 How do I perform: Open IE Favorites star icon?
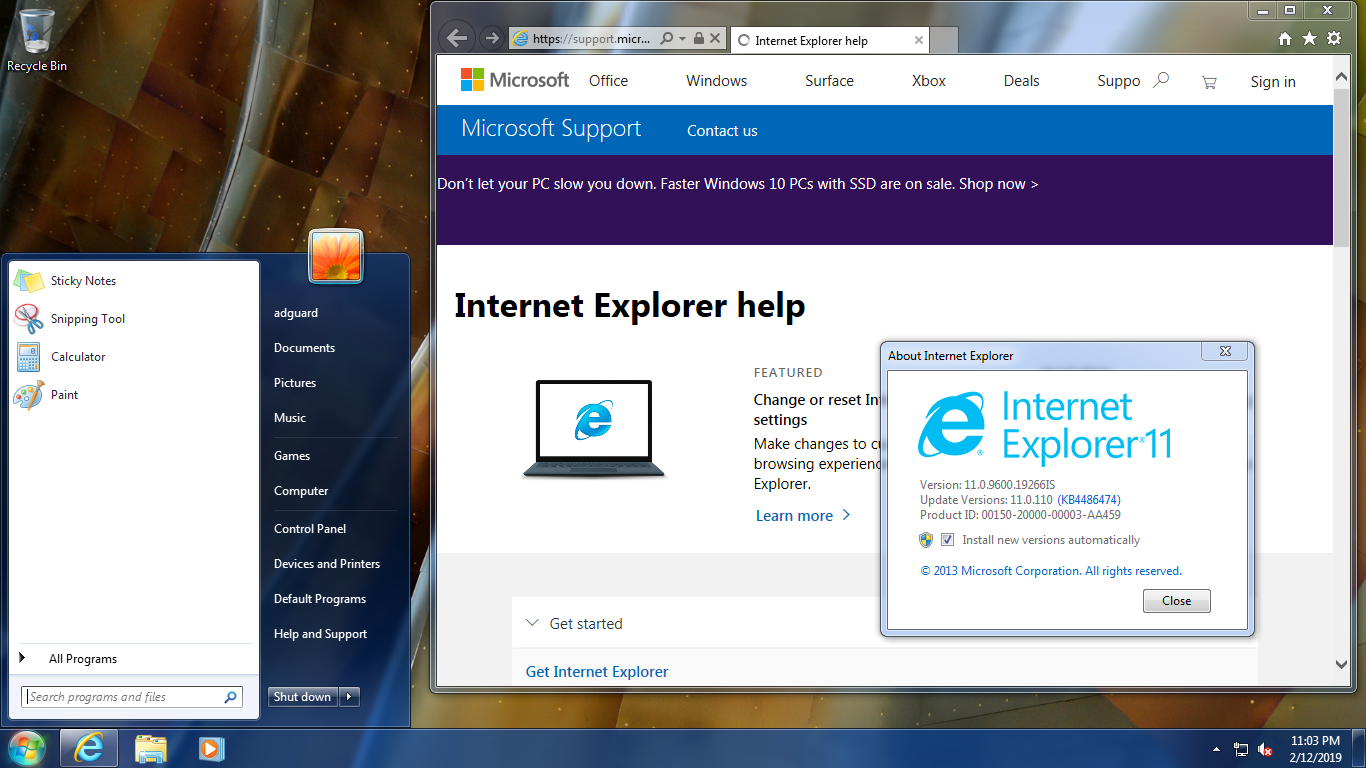click(1310, 39)
